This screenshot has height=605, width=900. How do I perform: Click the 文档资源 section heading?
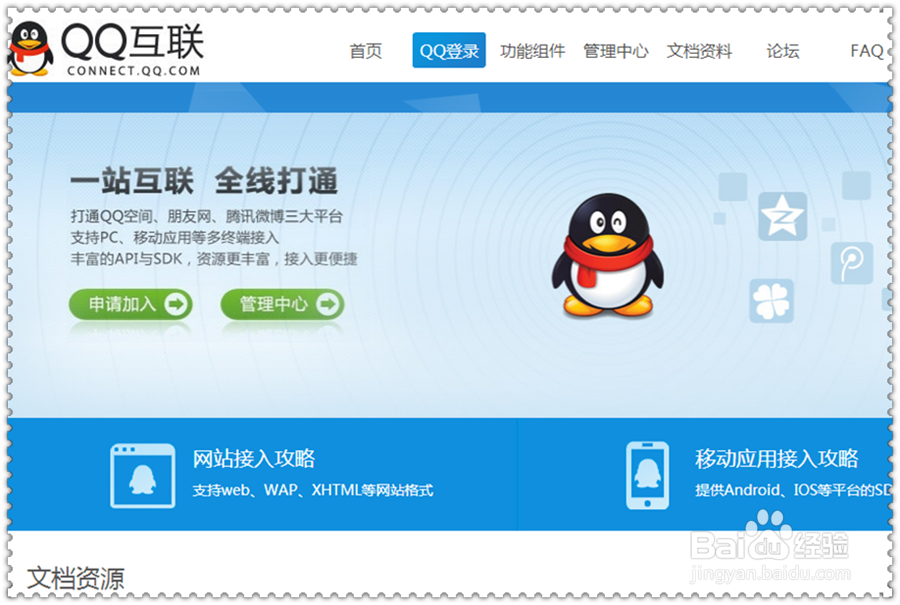point(75,578)
